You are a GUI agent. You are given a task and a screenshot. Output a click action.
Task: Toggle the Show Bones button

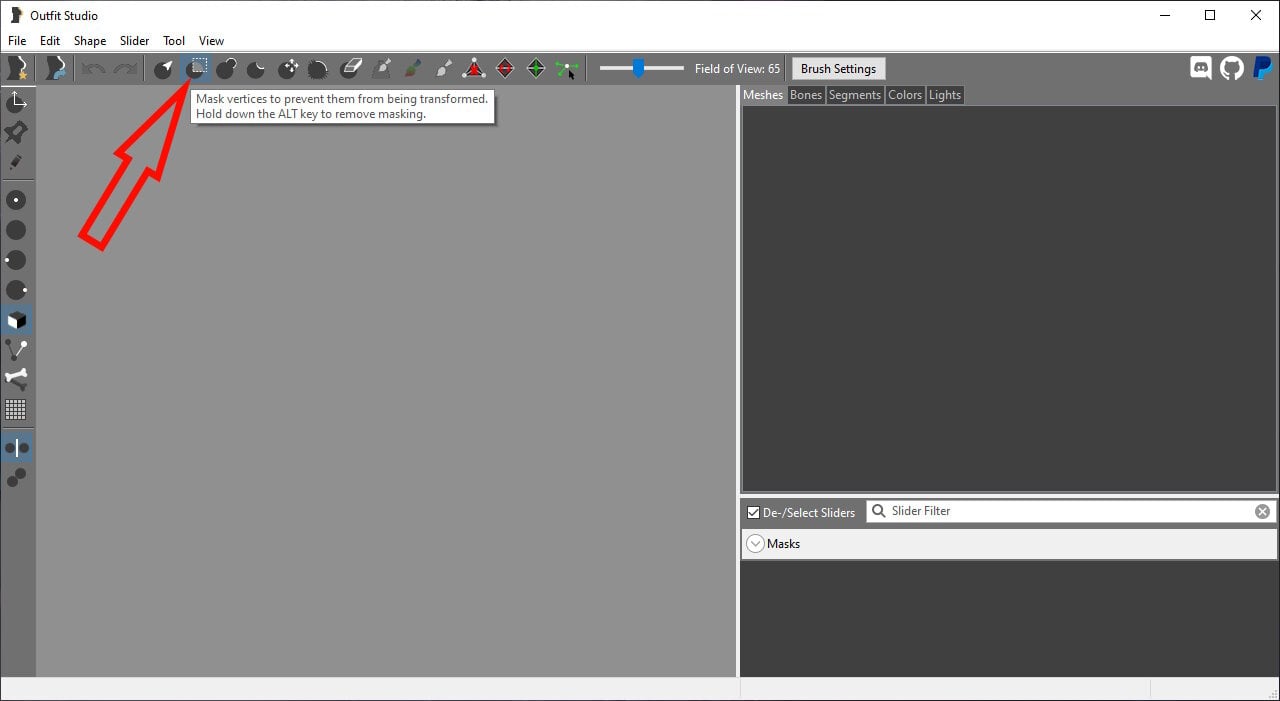click(x=16, y=379)
